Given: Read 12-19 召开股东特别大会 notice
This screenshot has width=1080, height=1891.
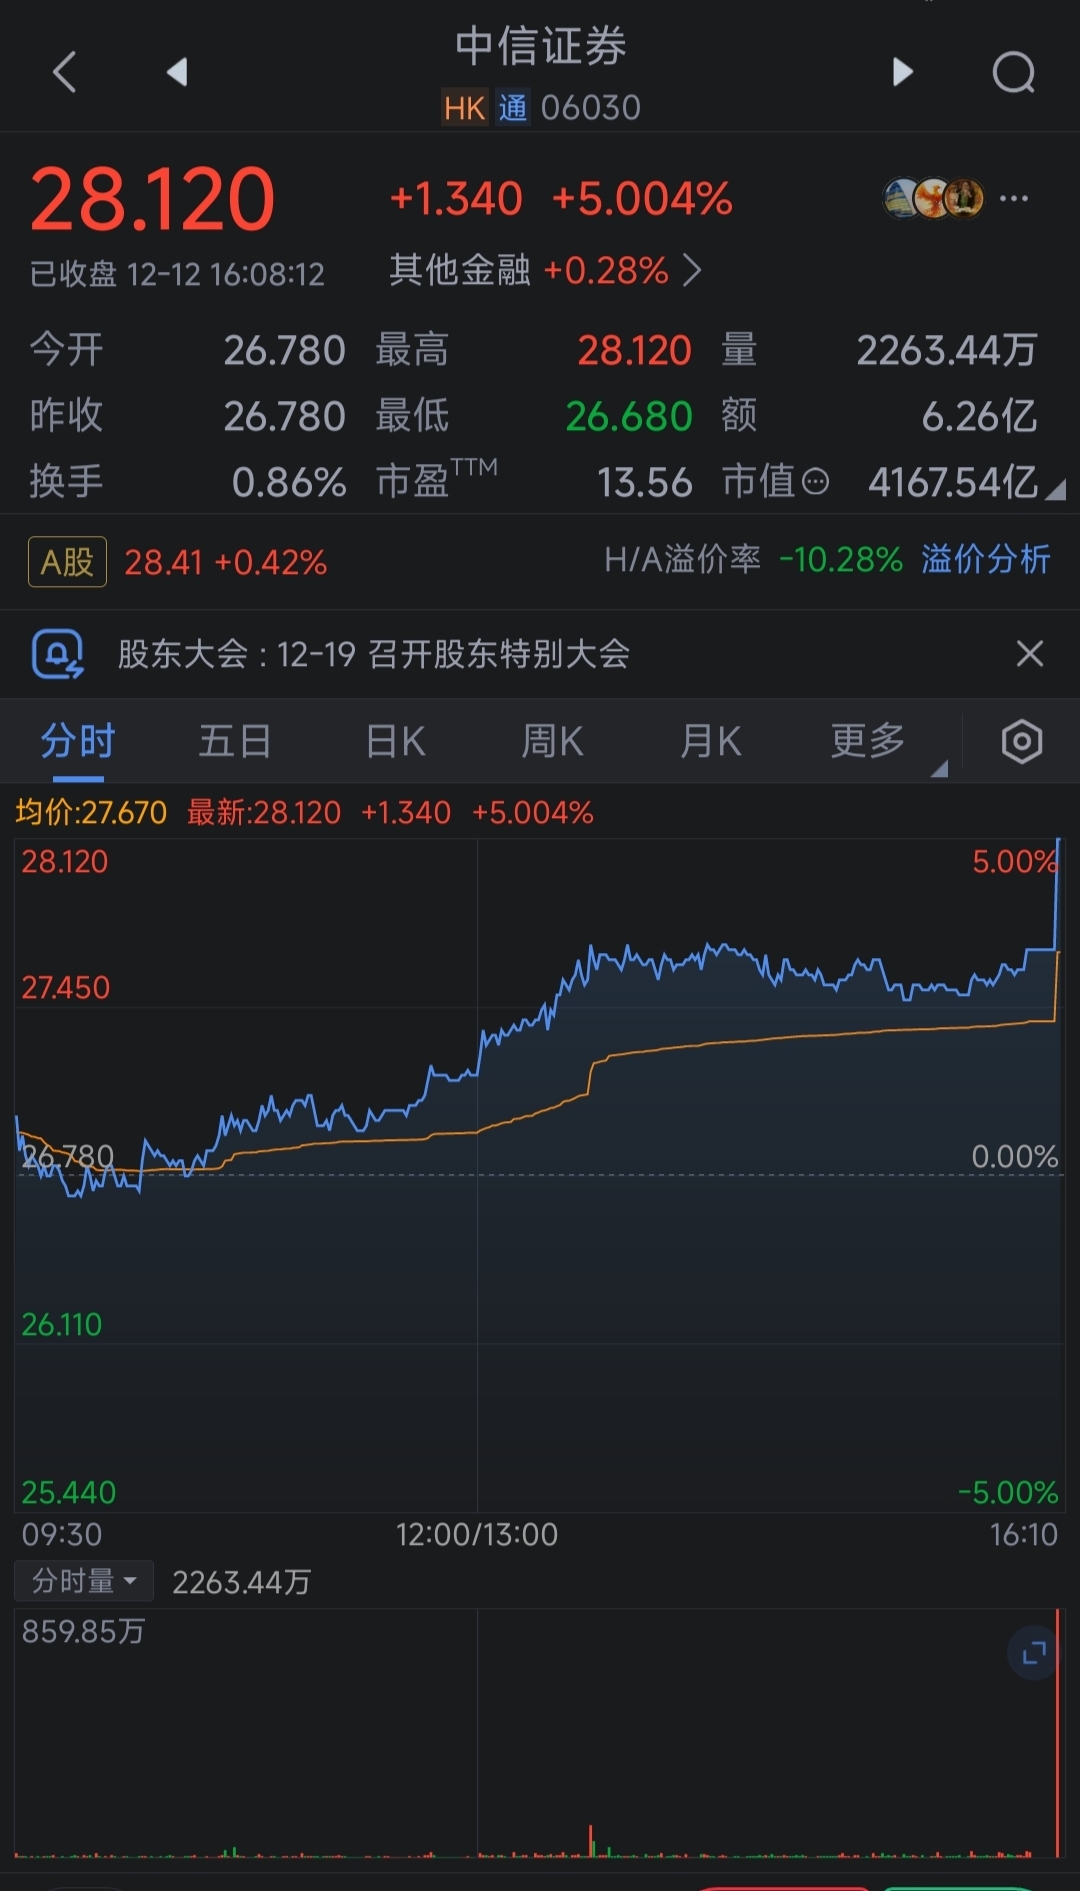Looking at the screenshot, I should click(x=453, y=654).
